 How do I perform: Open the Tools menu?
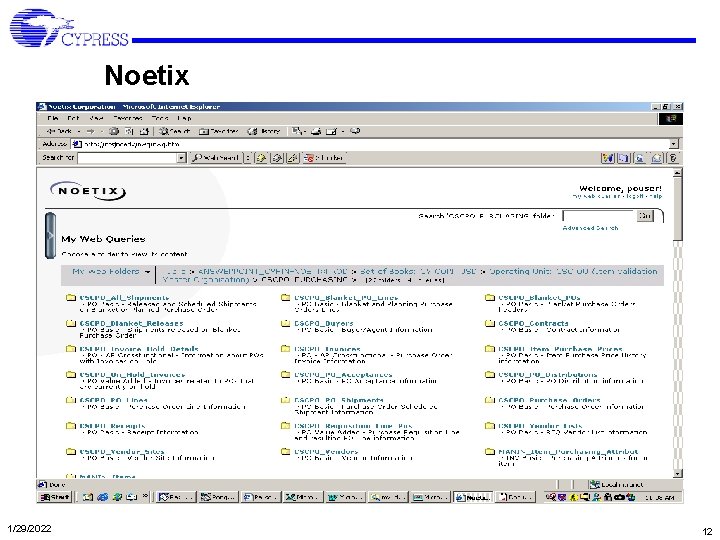click(x=160, y=118)
